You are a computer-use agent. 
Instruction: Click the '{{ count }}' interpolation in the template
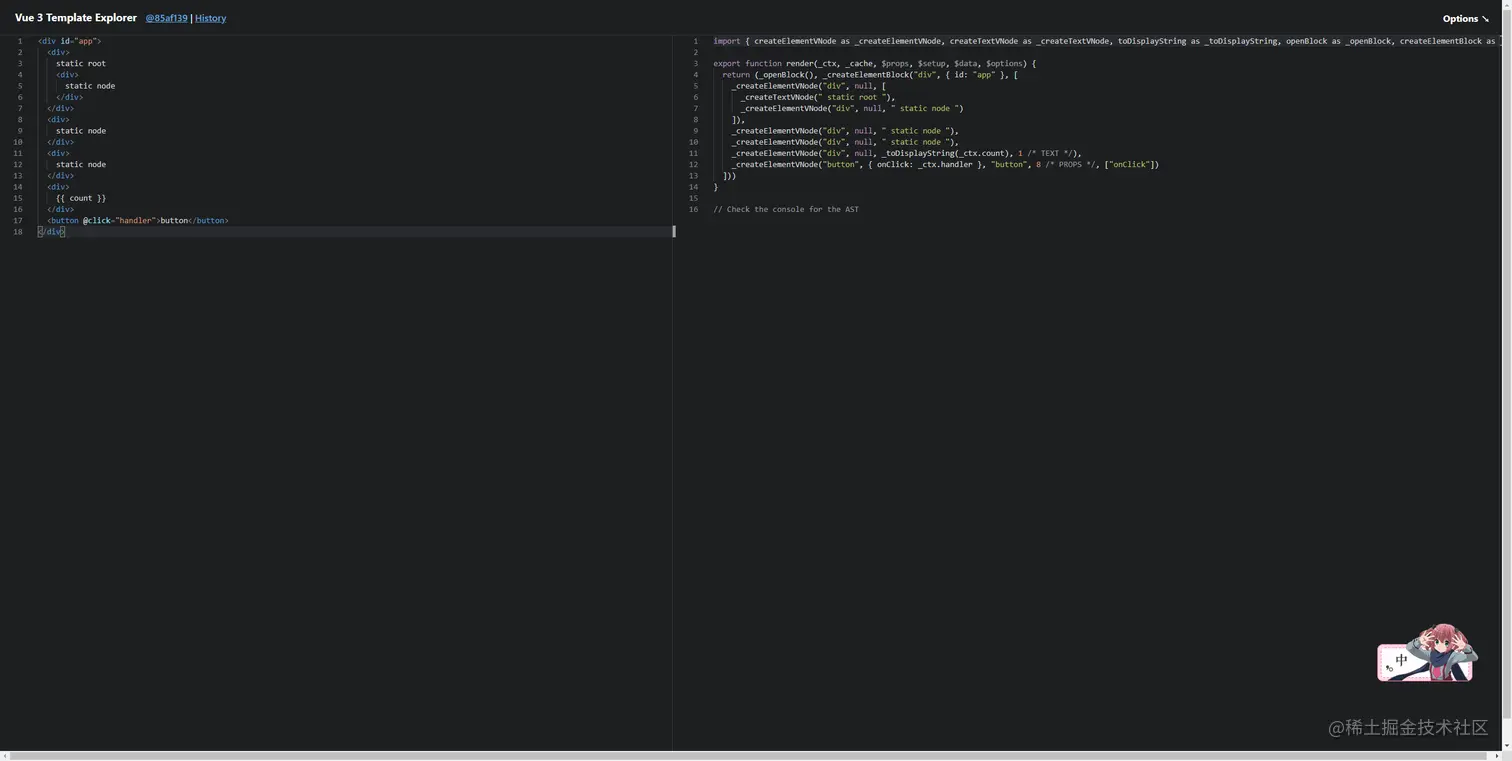tap(81, 198)
